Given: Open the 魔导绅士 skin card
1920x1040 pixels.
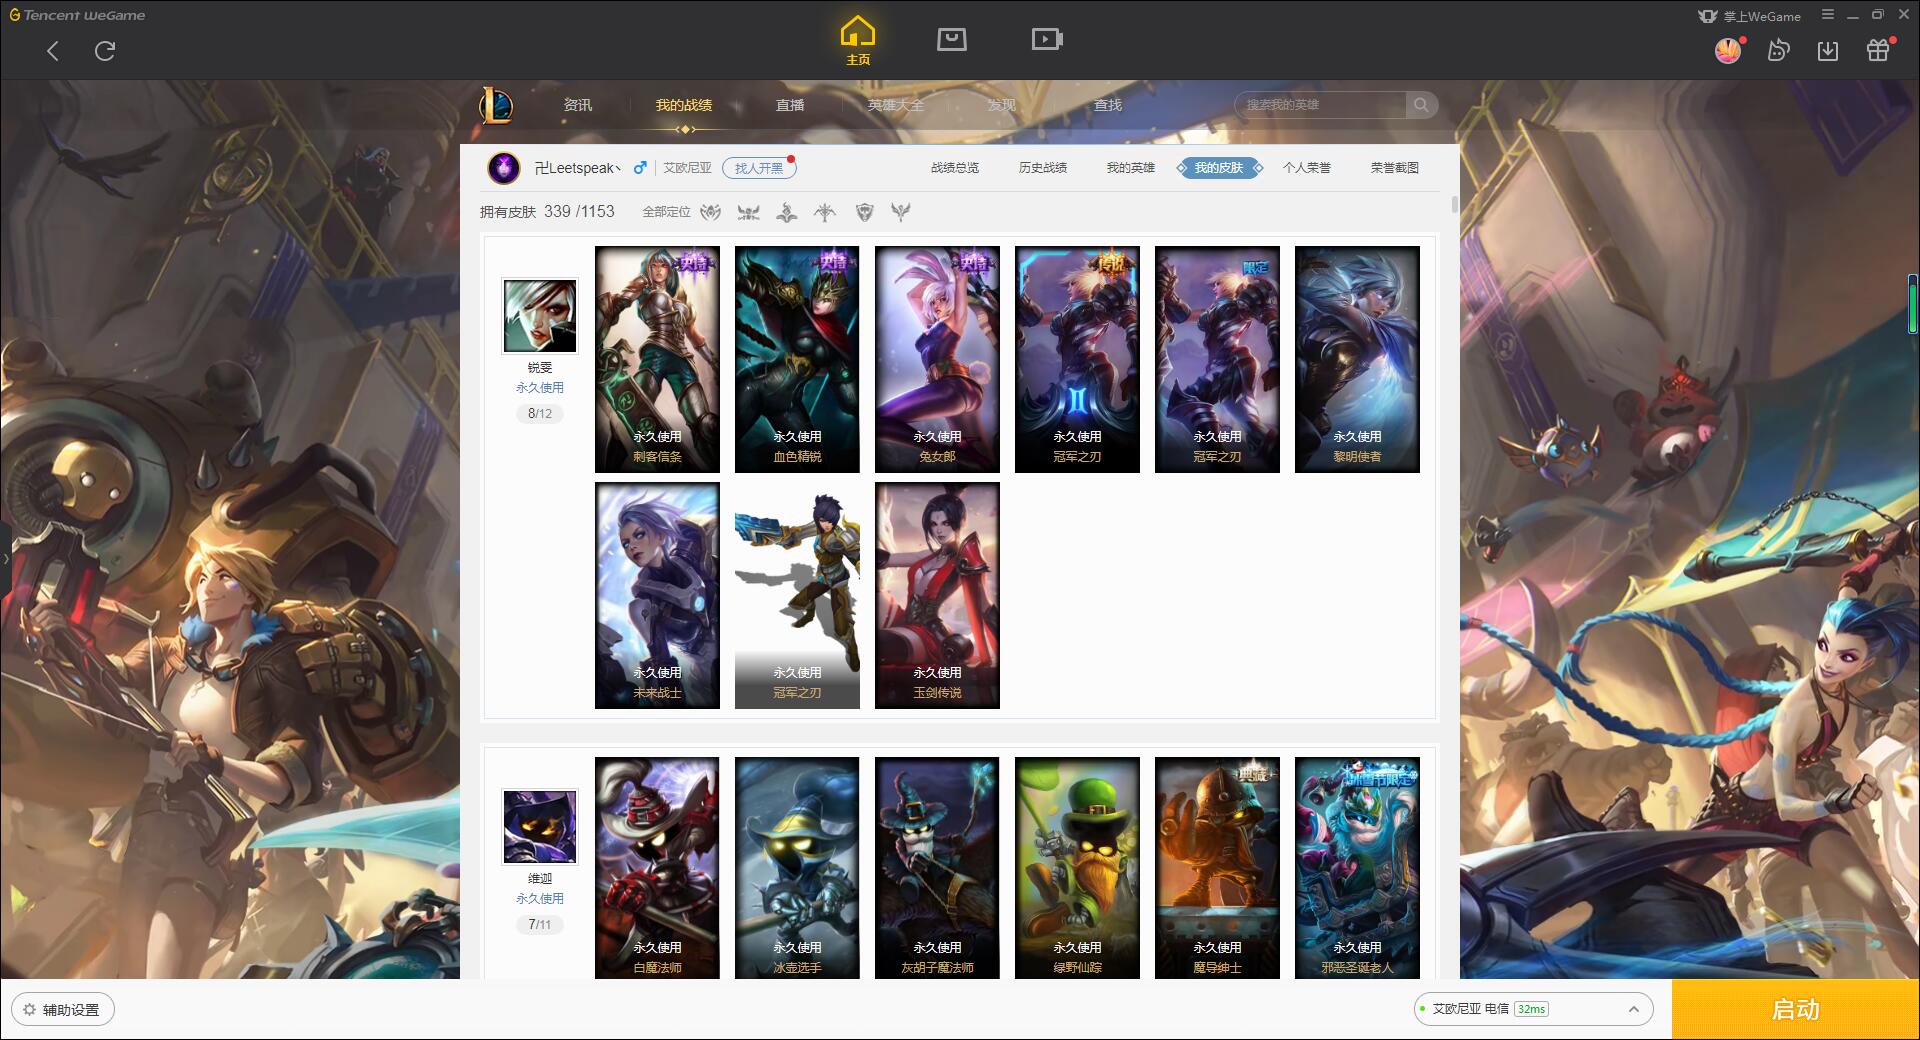Looking at the screenshot, I should (1217, 868).
